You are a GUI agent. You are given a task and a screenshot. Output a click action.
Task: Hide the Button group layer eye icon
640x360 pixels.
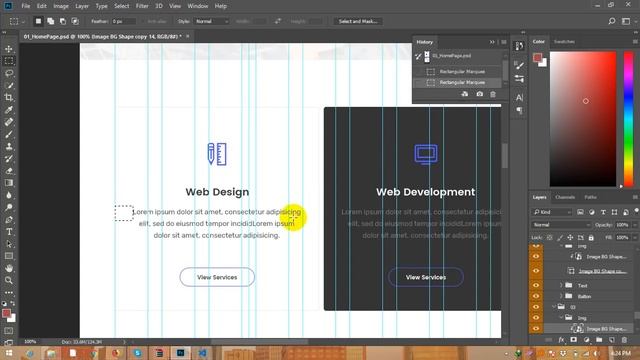point(536,296)
